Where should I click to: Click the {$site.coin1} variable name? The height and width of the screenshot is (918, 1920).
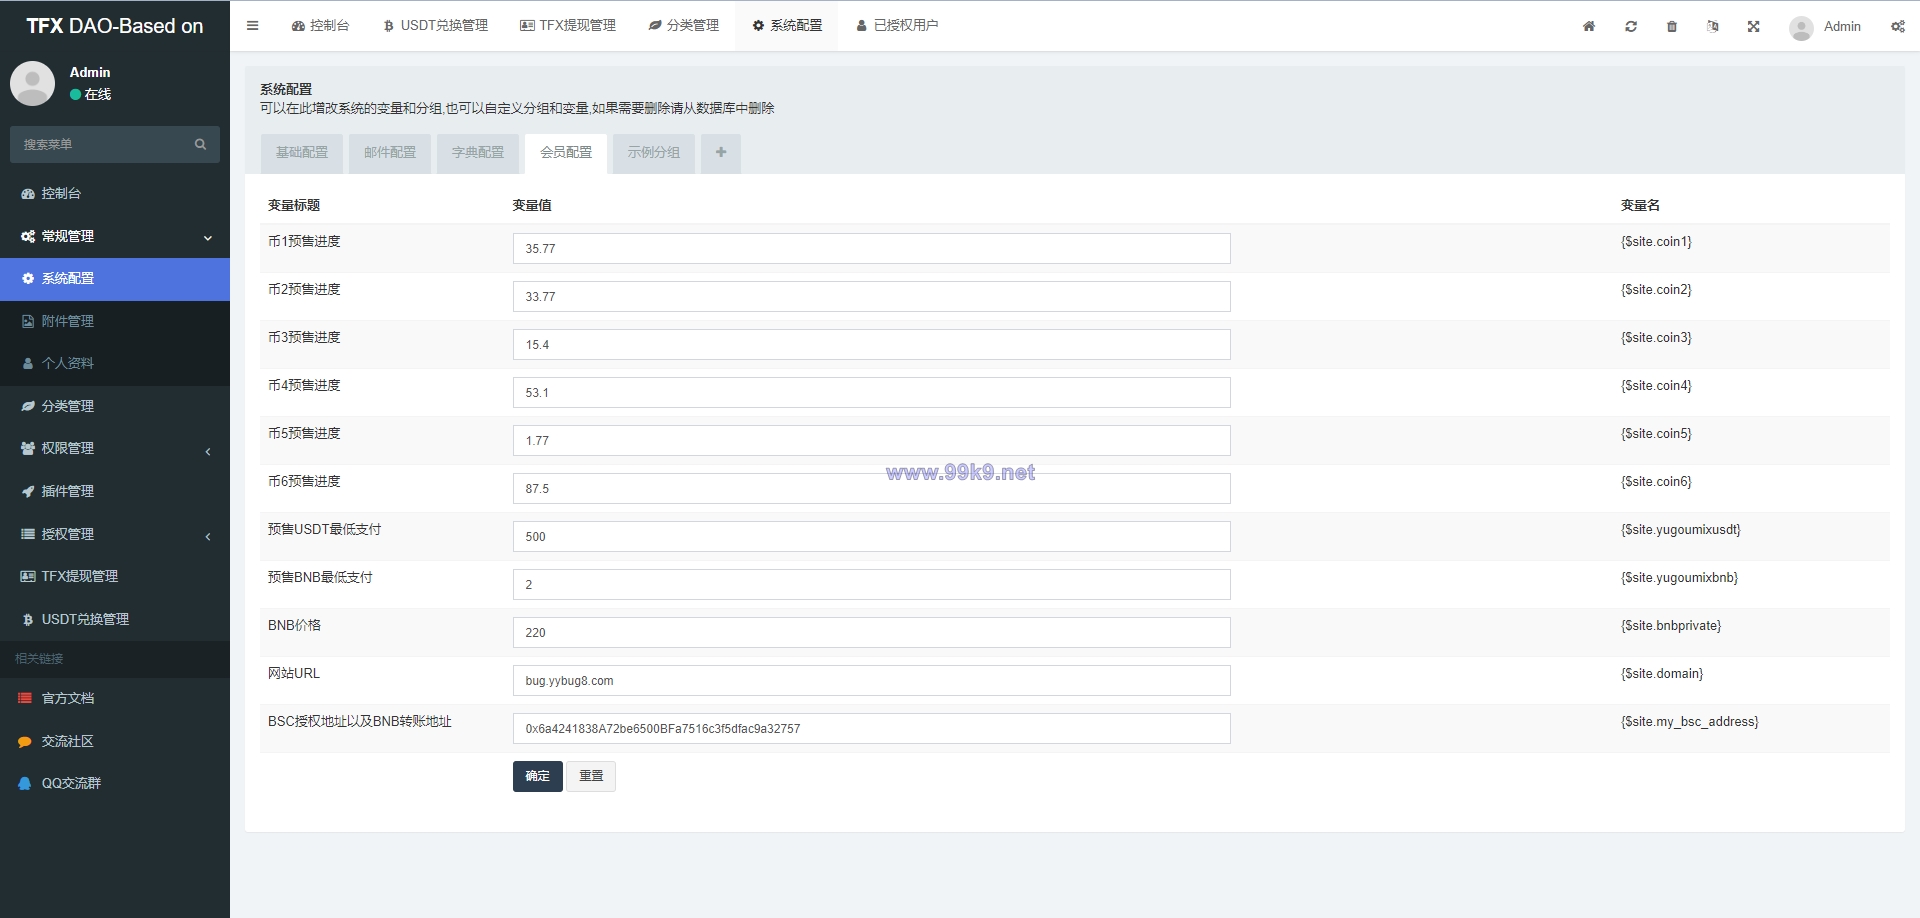[1656, 242]
